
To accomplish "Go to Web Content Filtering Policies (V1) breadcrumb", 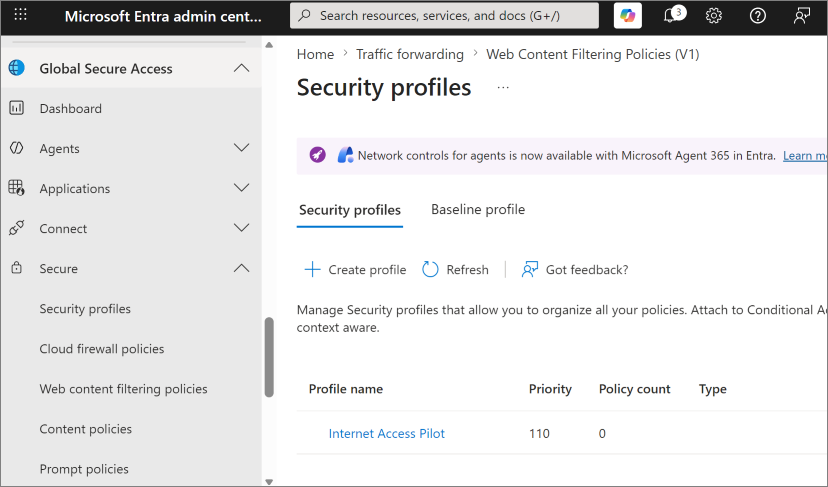I will click(592, 54).
